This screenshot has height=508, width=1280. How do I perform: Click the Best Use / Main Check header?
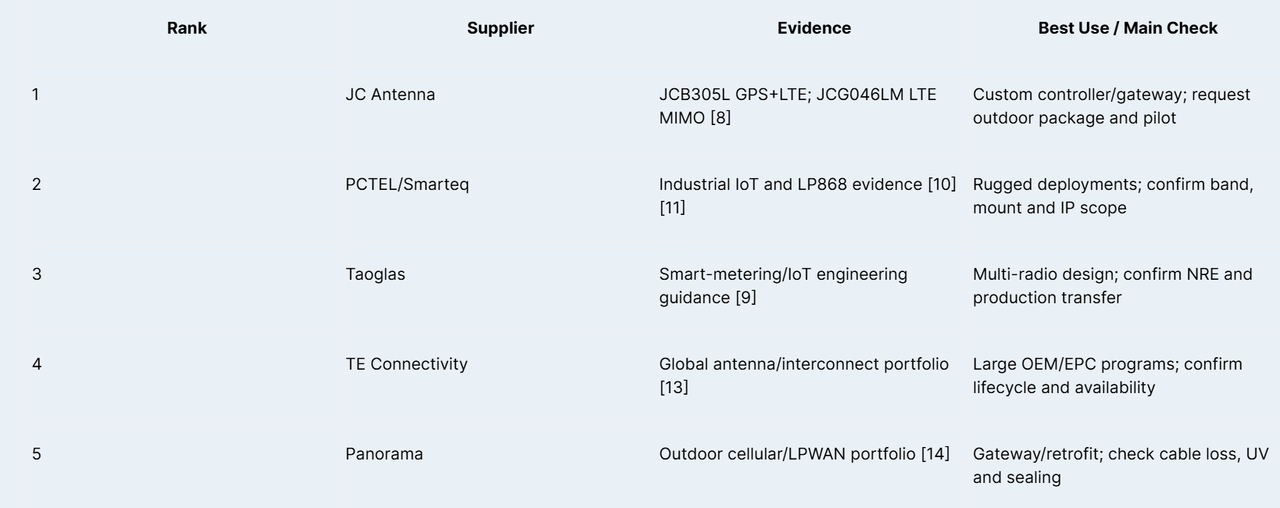click(x=1128, y=28)
